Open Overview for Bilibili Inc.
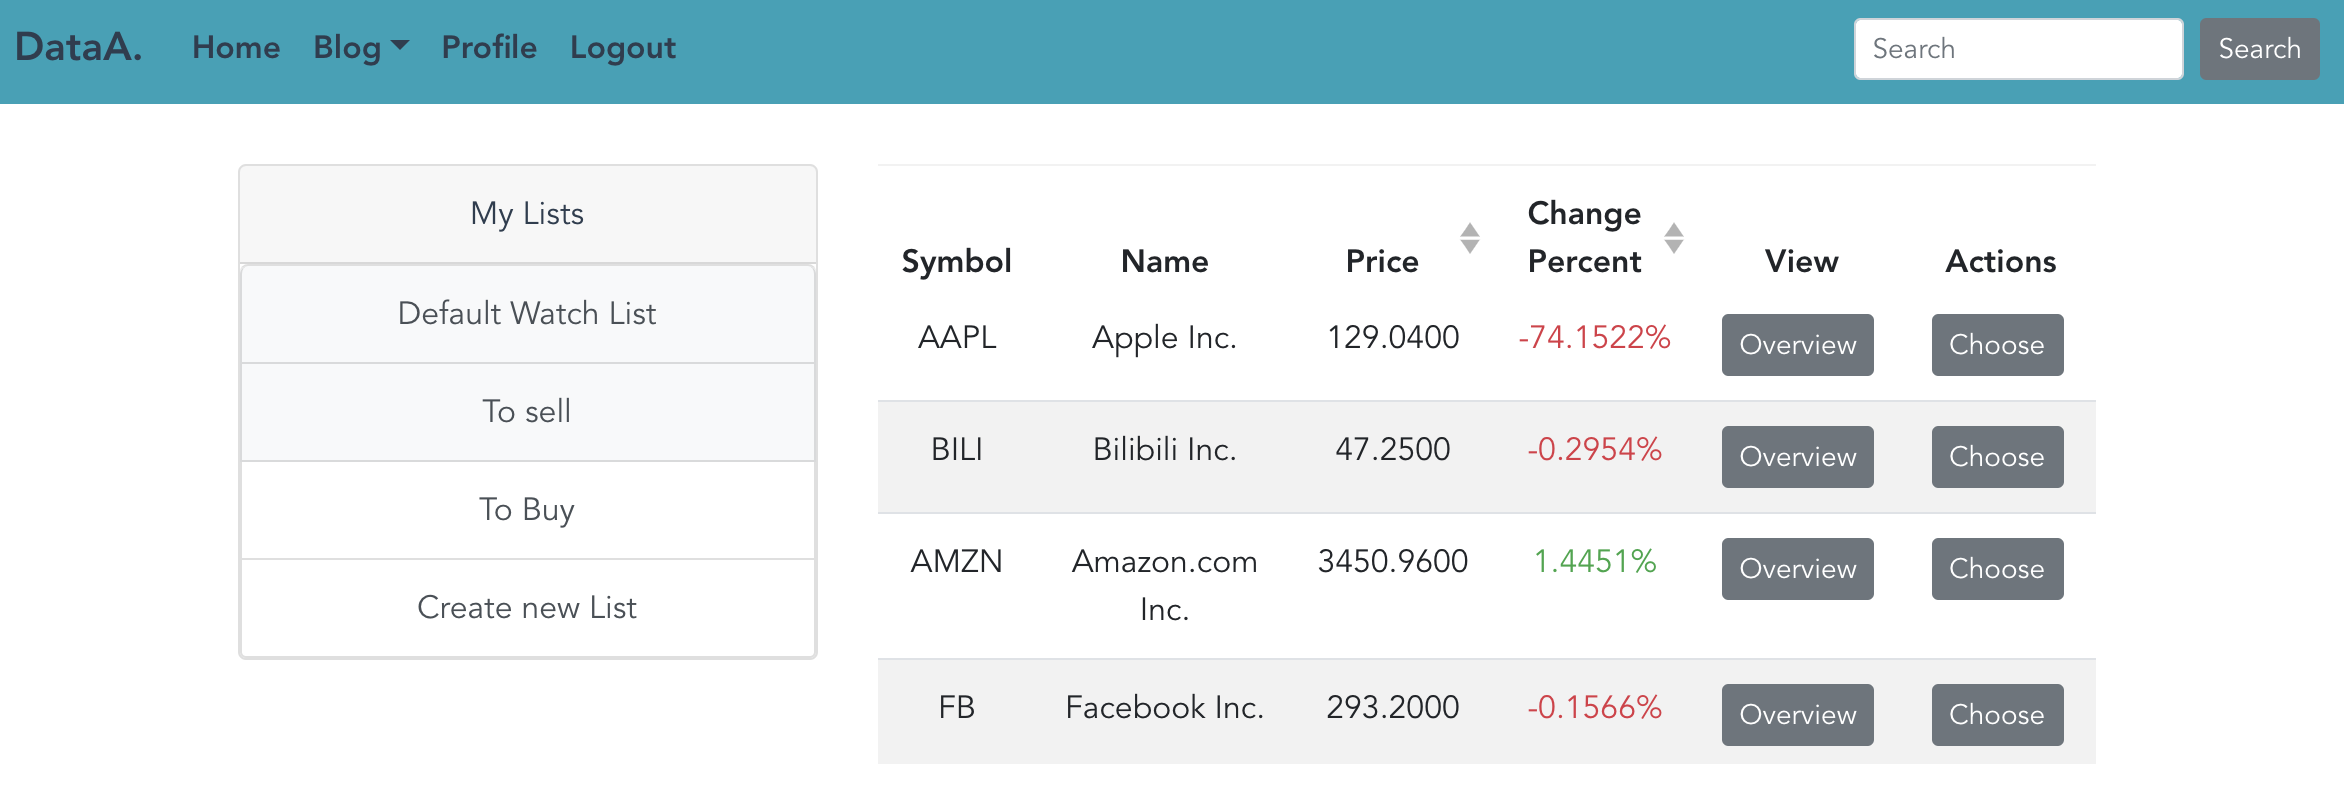This screenshot has width=2344, height=812. 1797,457
